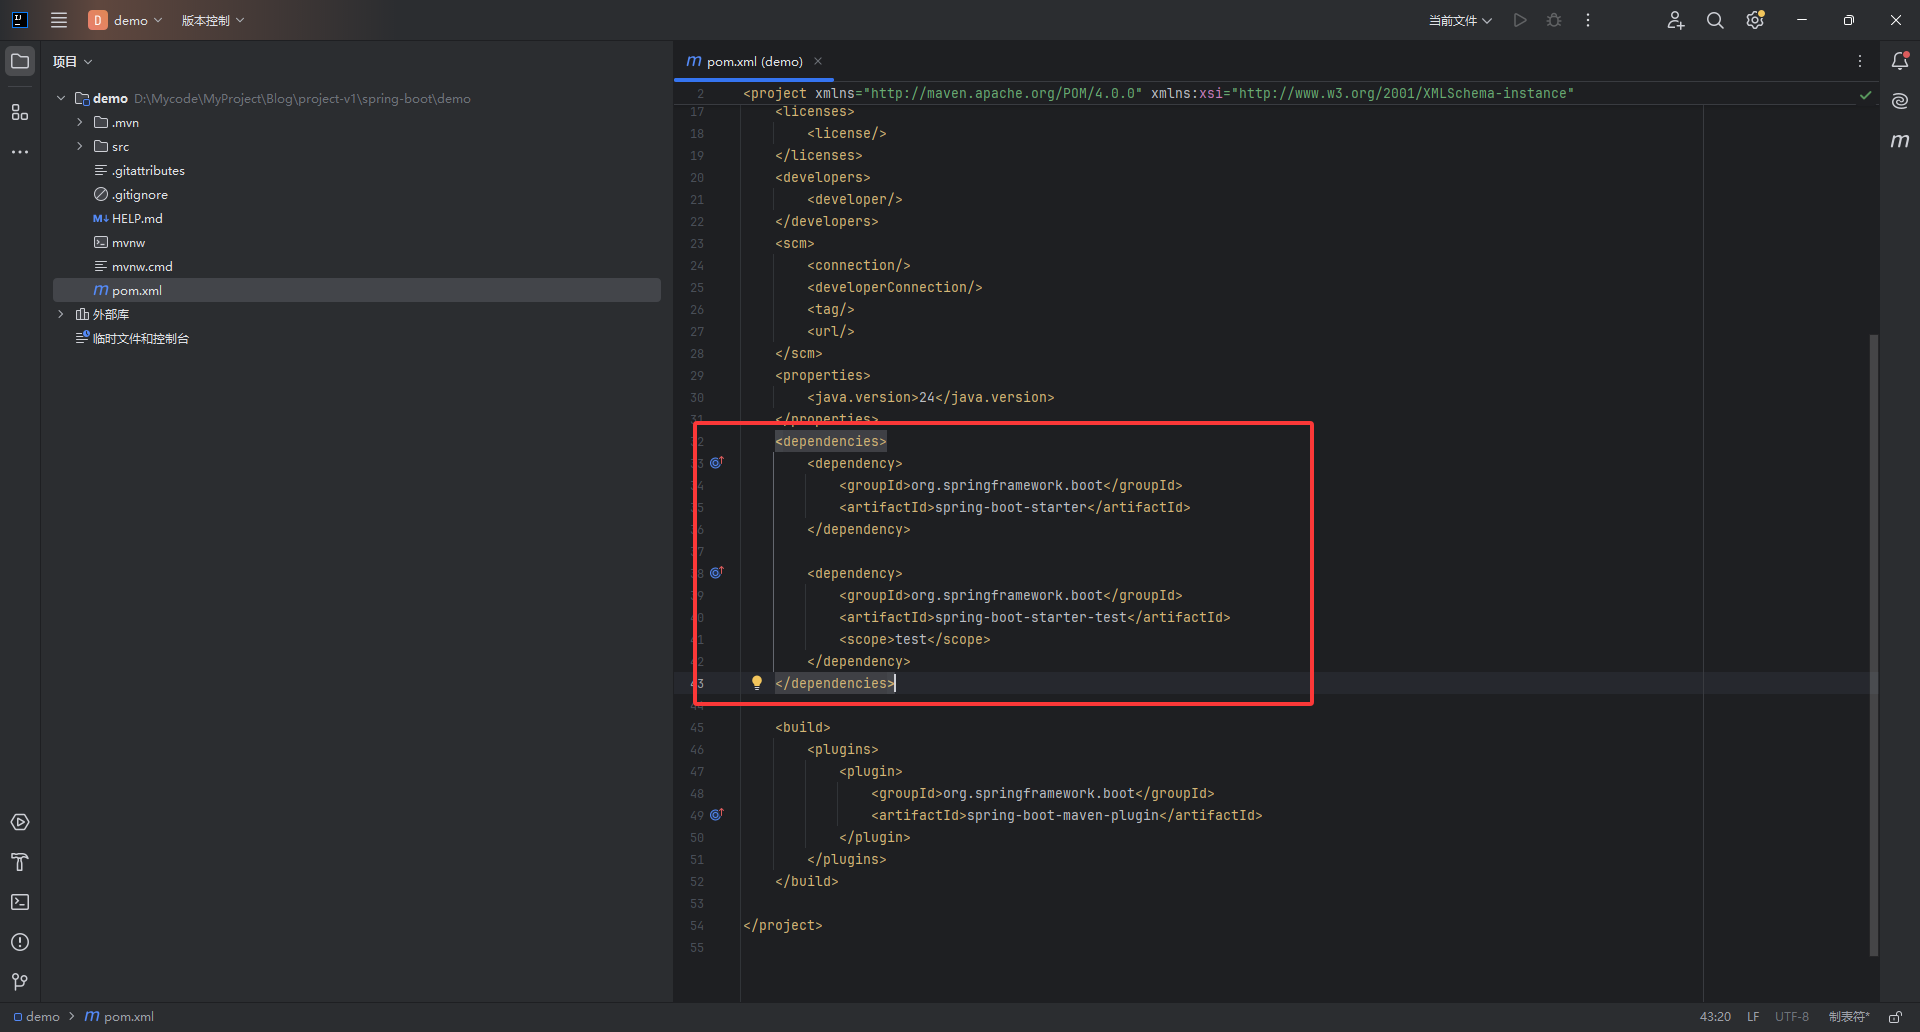Click the Search Everywhere magnifier icon
Screen dimensions: 1920x1032
(x=1715, y=20)
